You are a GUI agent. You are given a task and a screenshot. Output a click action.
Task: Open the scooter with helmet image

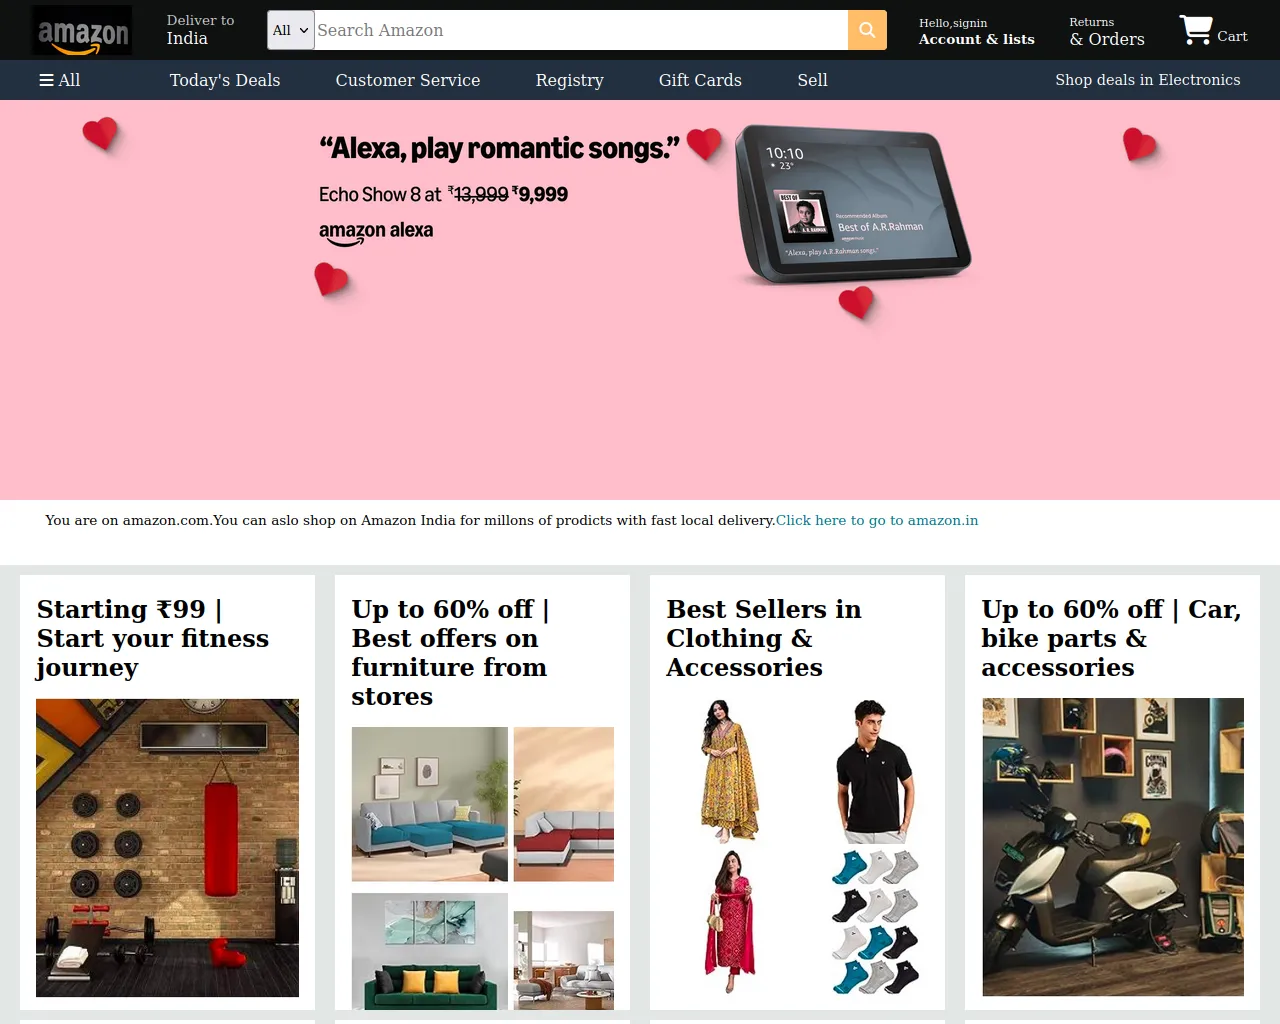point(1113,847)
